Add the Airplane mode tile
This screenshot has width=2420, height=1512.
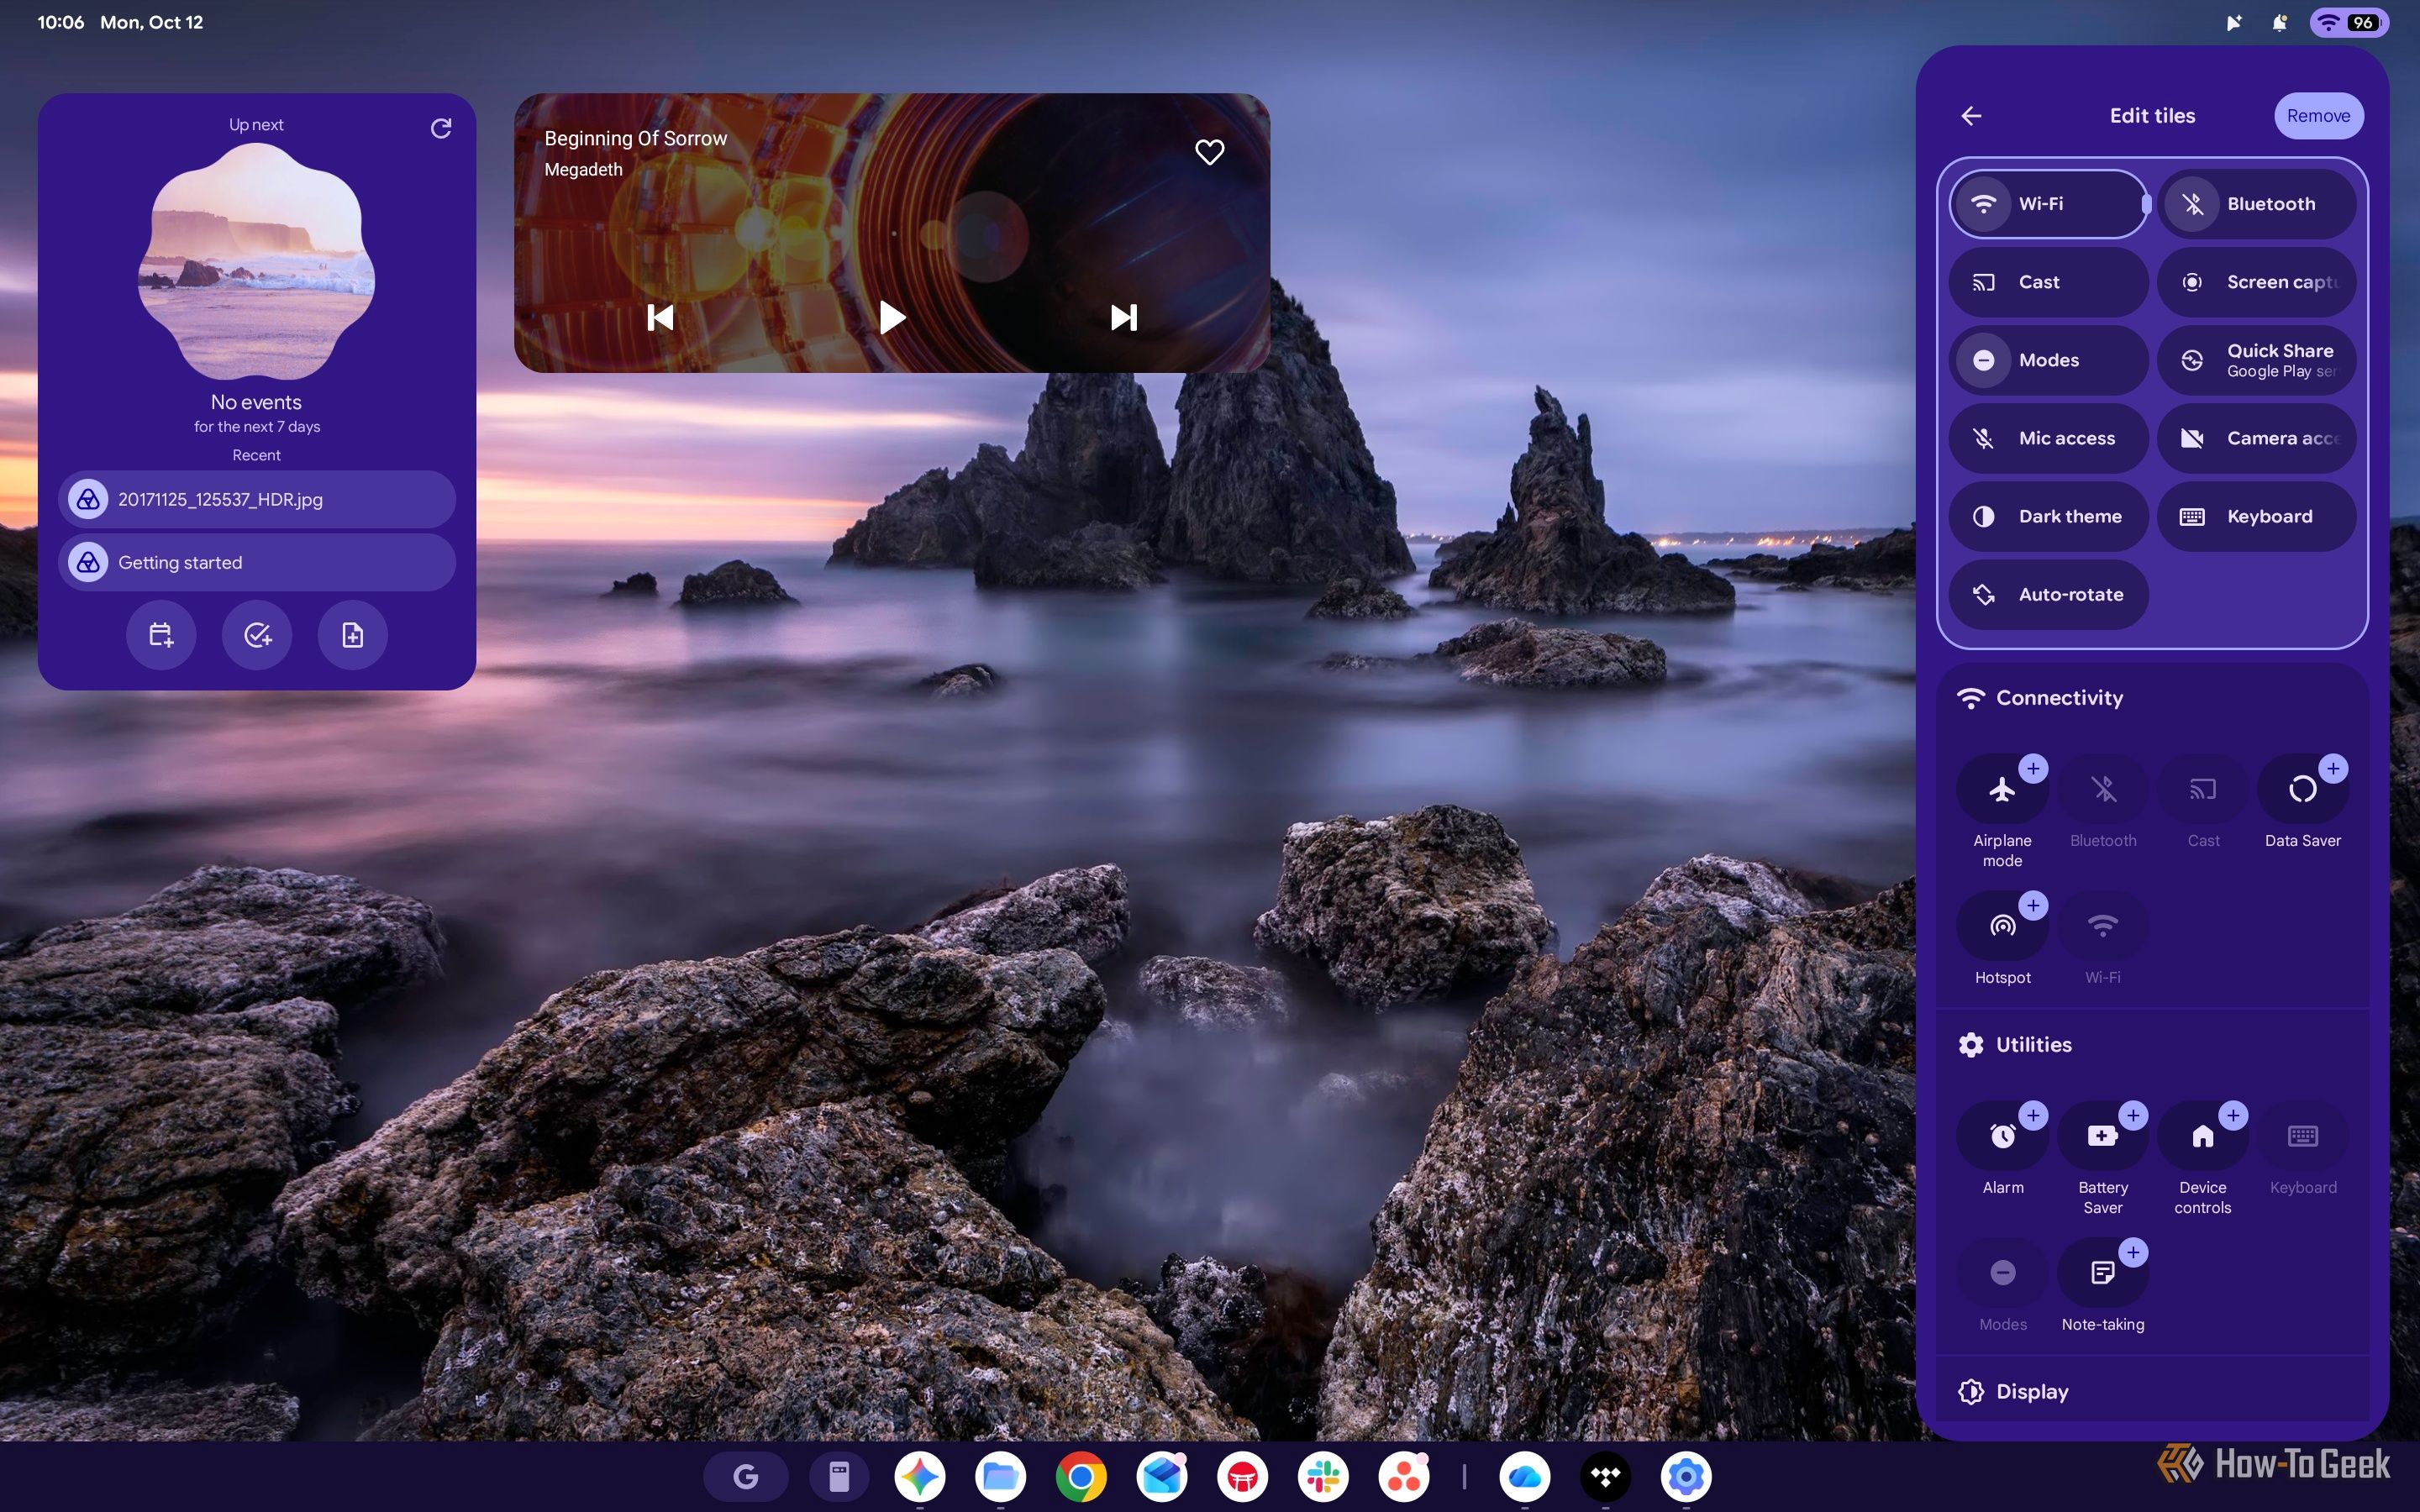point(2002,789)
